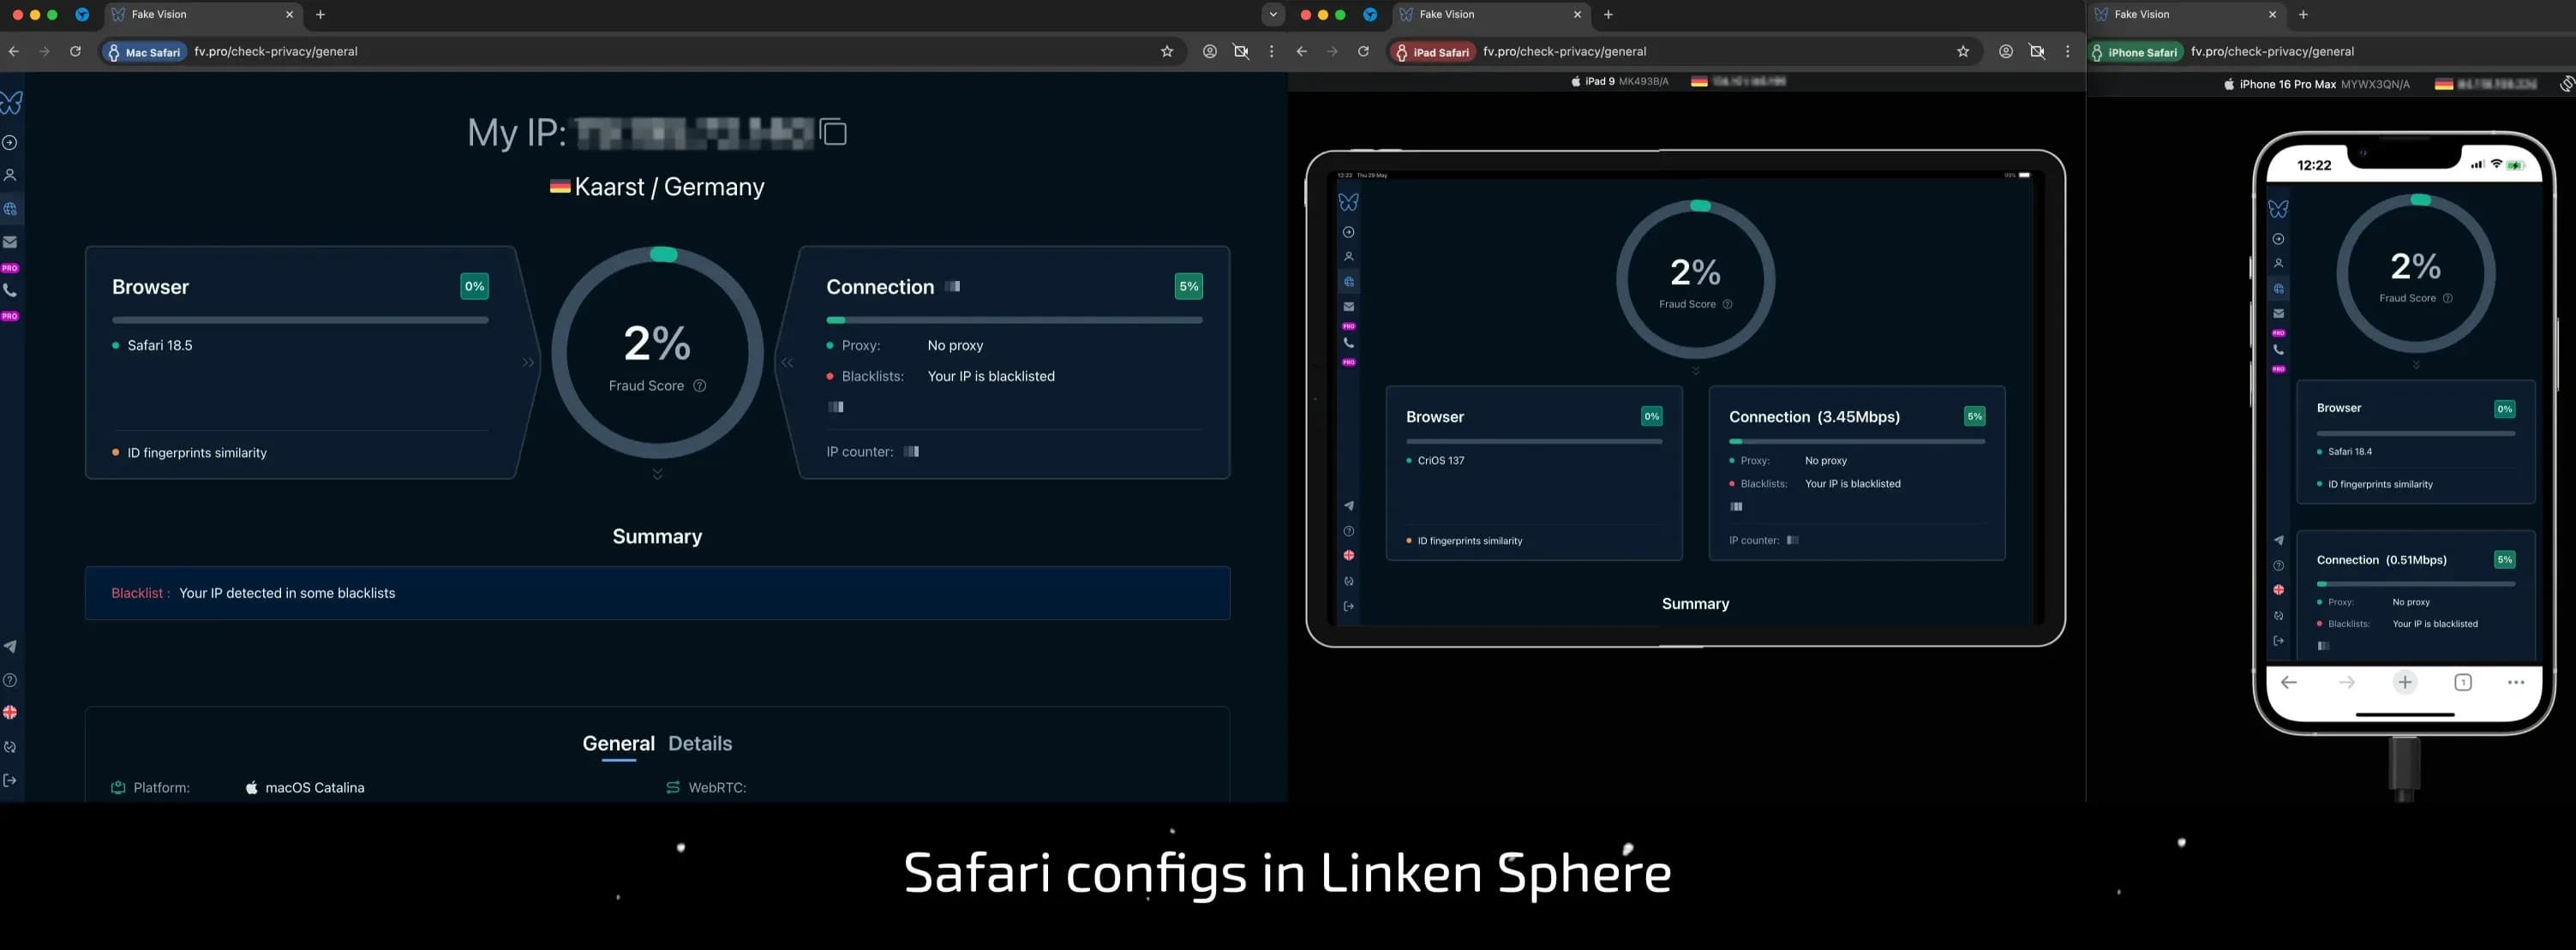Open the help question-mark icon
The width and height of the screenshot is (2576, 950).
(10, 679)
